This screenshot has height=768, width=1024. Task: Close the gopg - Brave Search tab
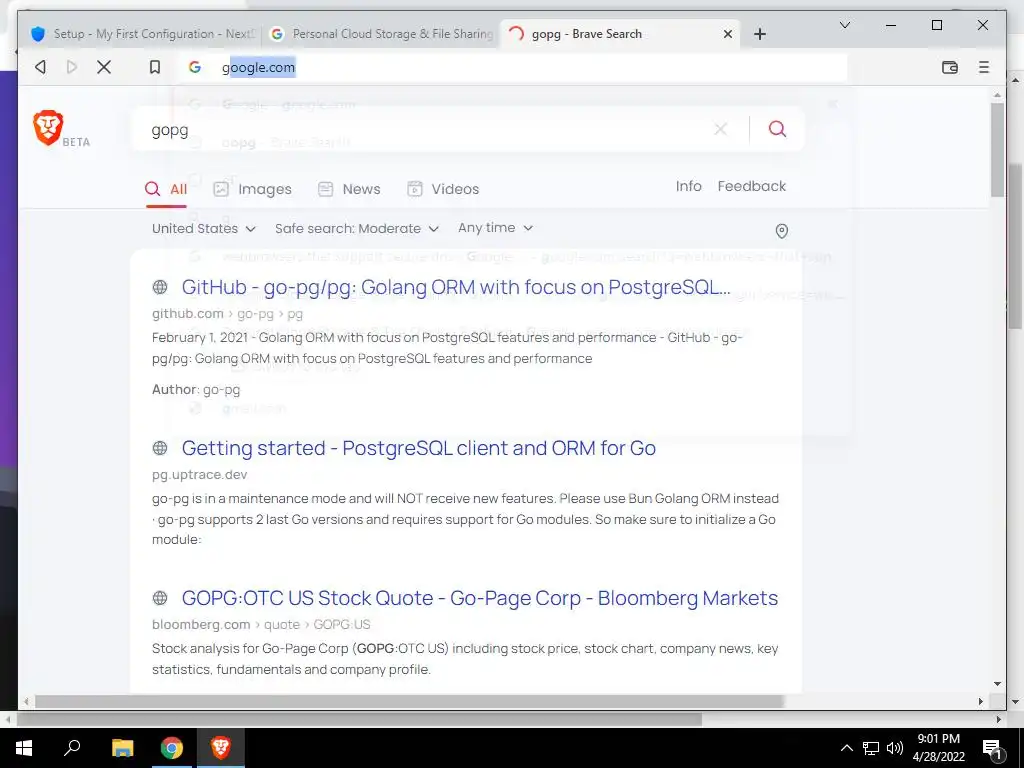(x=728, y=34)
